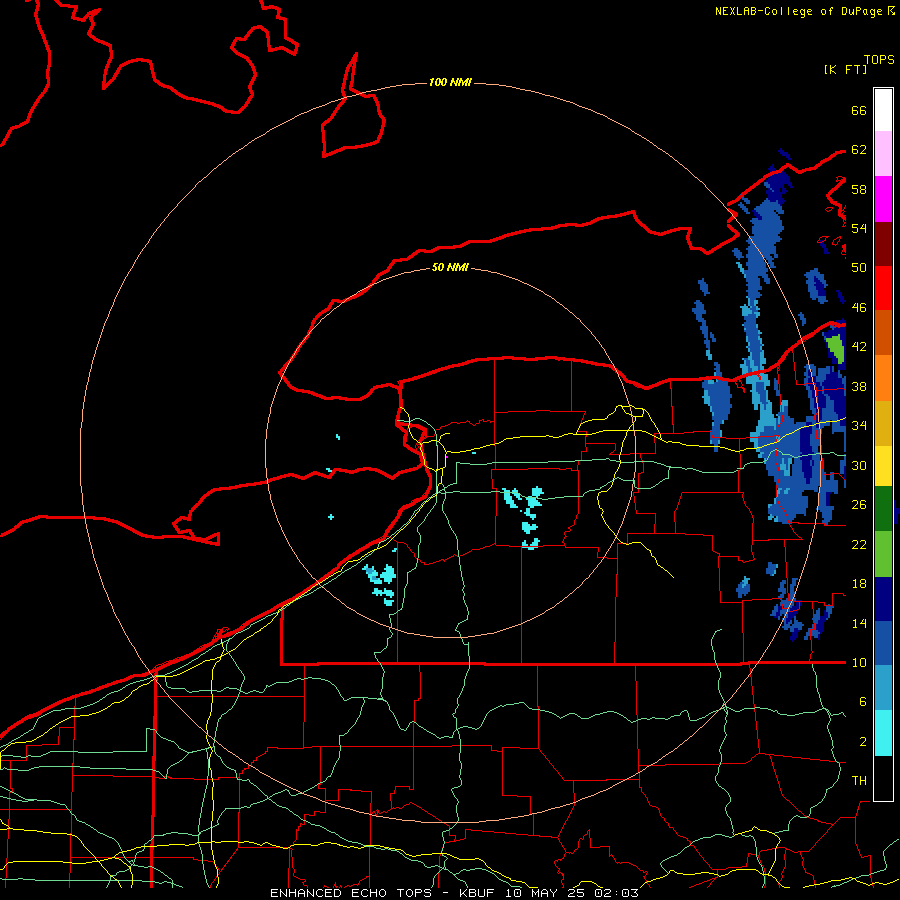Click the legend value 14
The height and width of the screenshot is (900, 900).
859,623
